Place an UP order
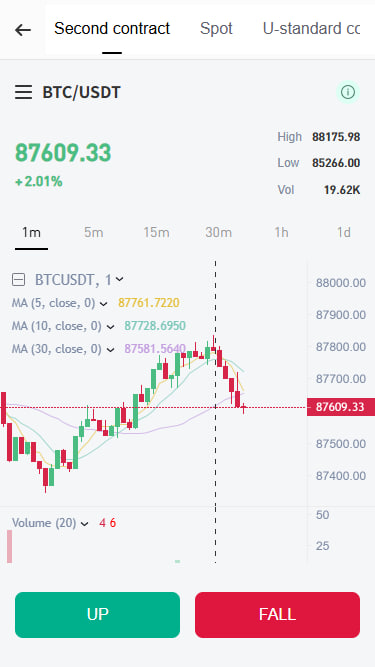This screenshot has width=375, height=667. pos(97,615)
